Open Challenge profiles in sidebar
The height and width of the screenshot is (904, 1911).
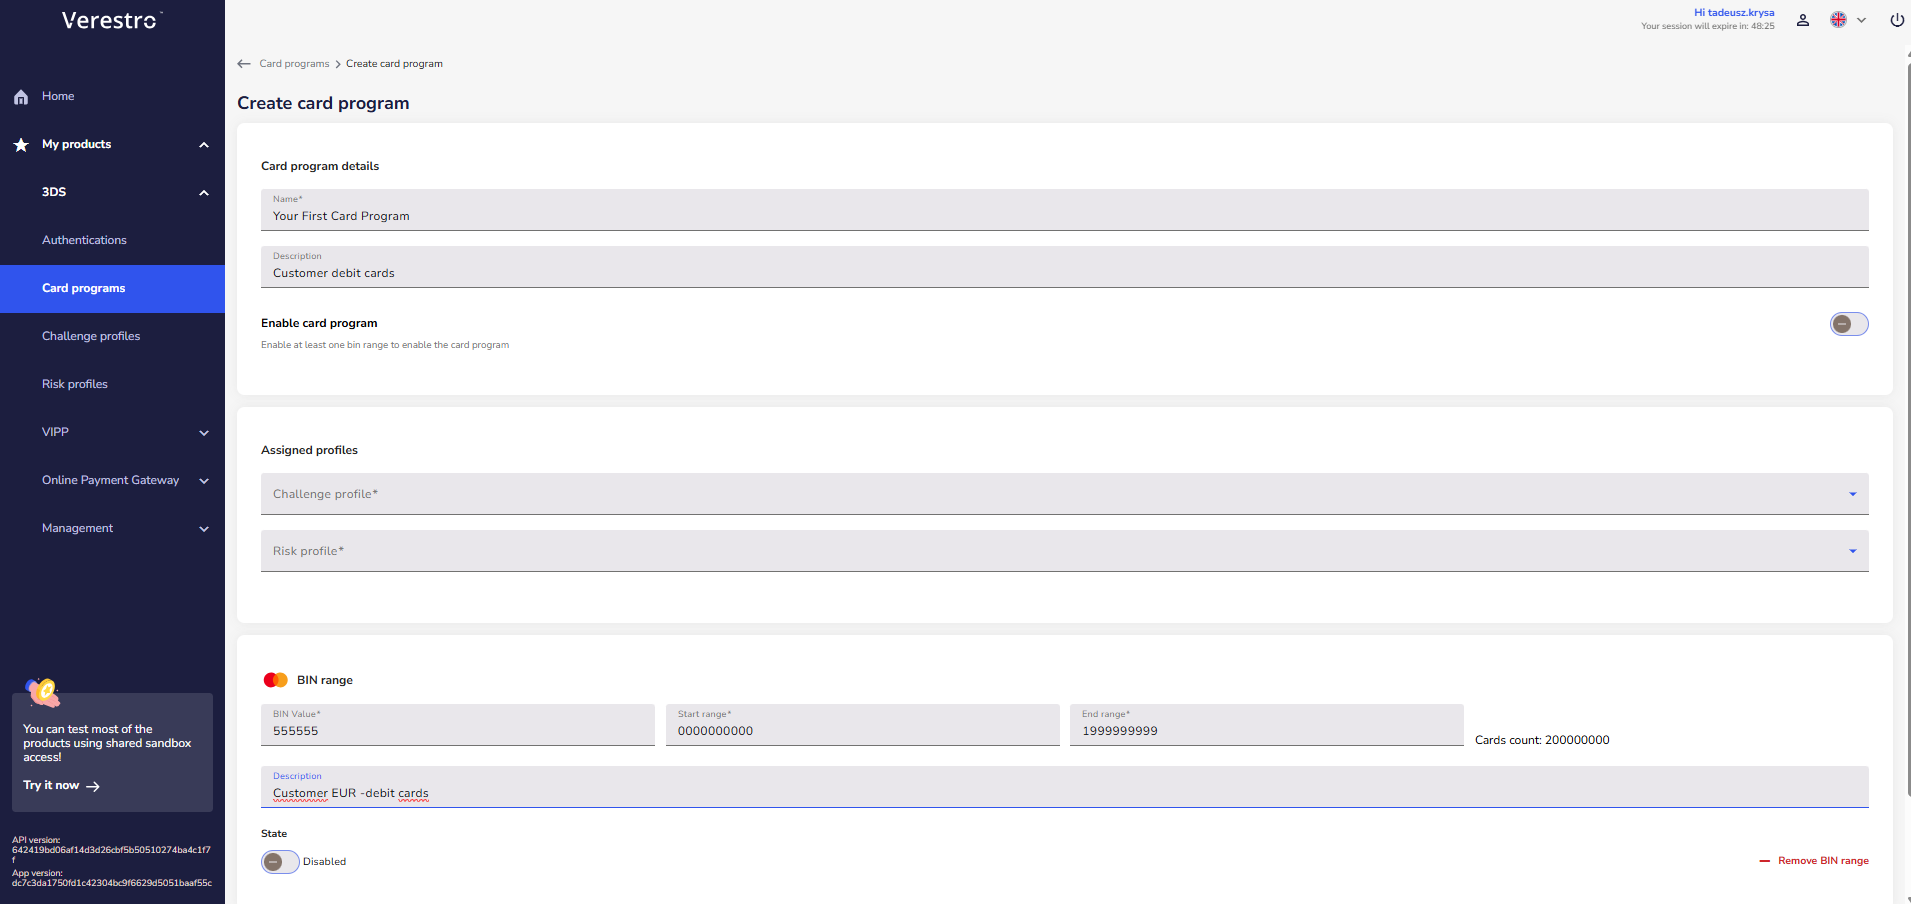point(91,336)
